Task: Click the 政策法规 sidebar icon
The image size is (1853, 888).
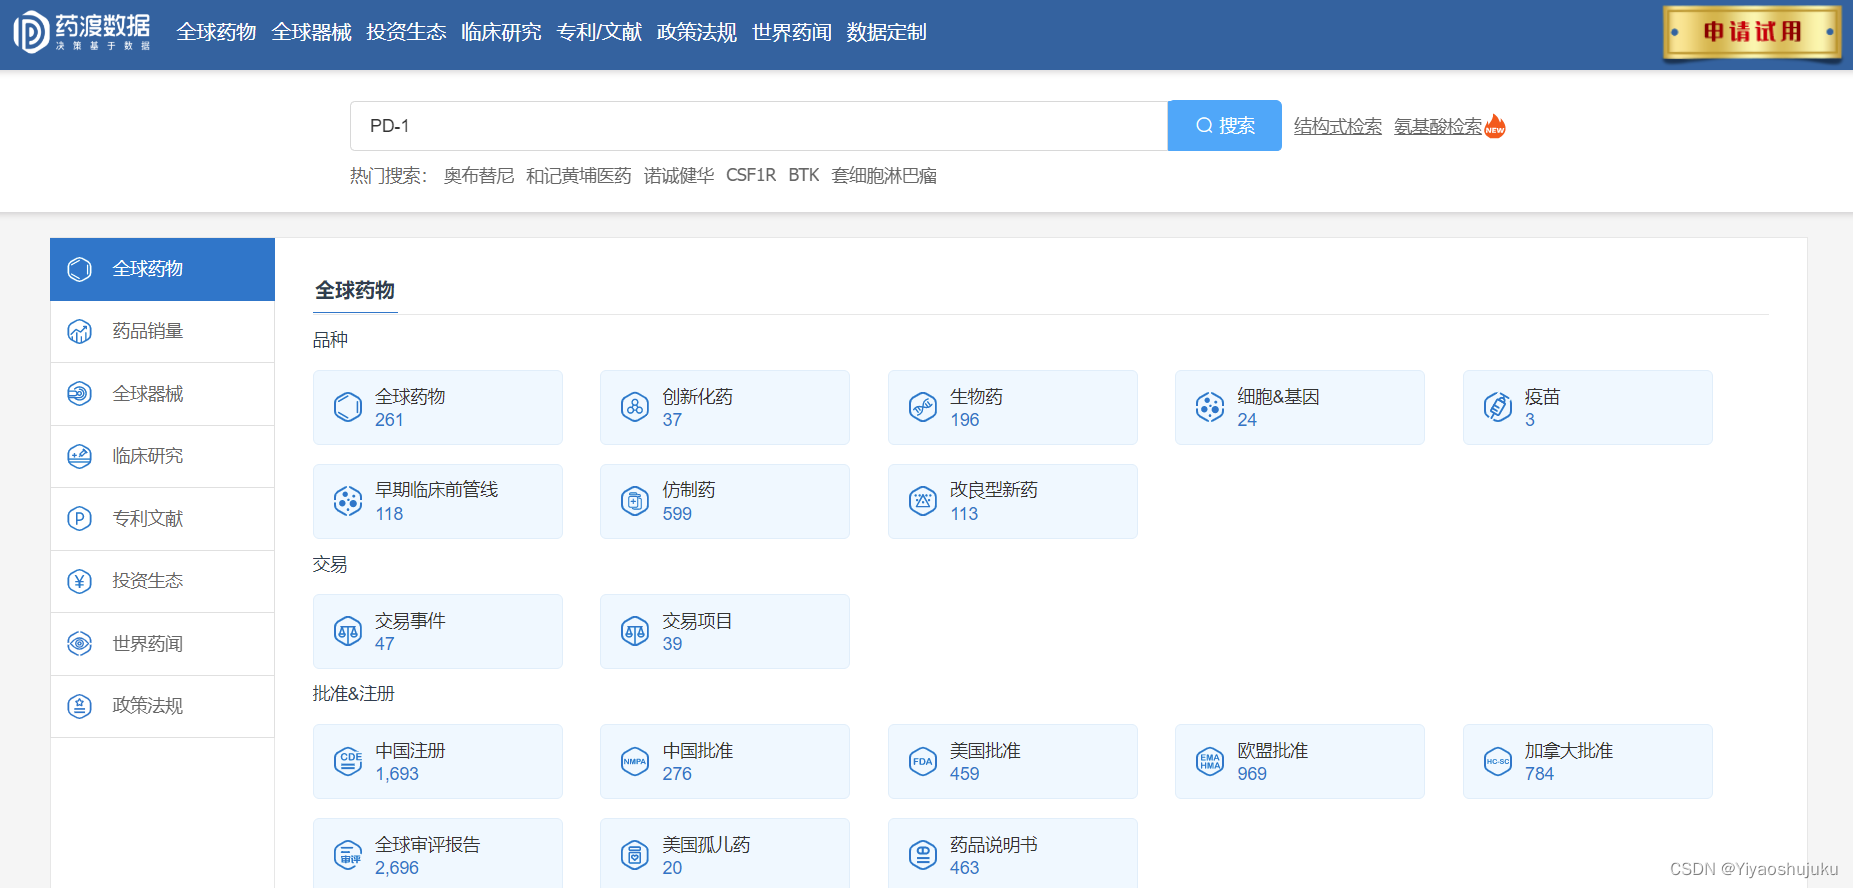Action: [80, 706]
